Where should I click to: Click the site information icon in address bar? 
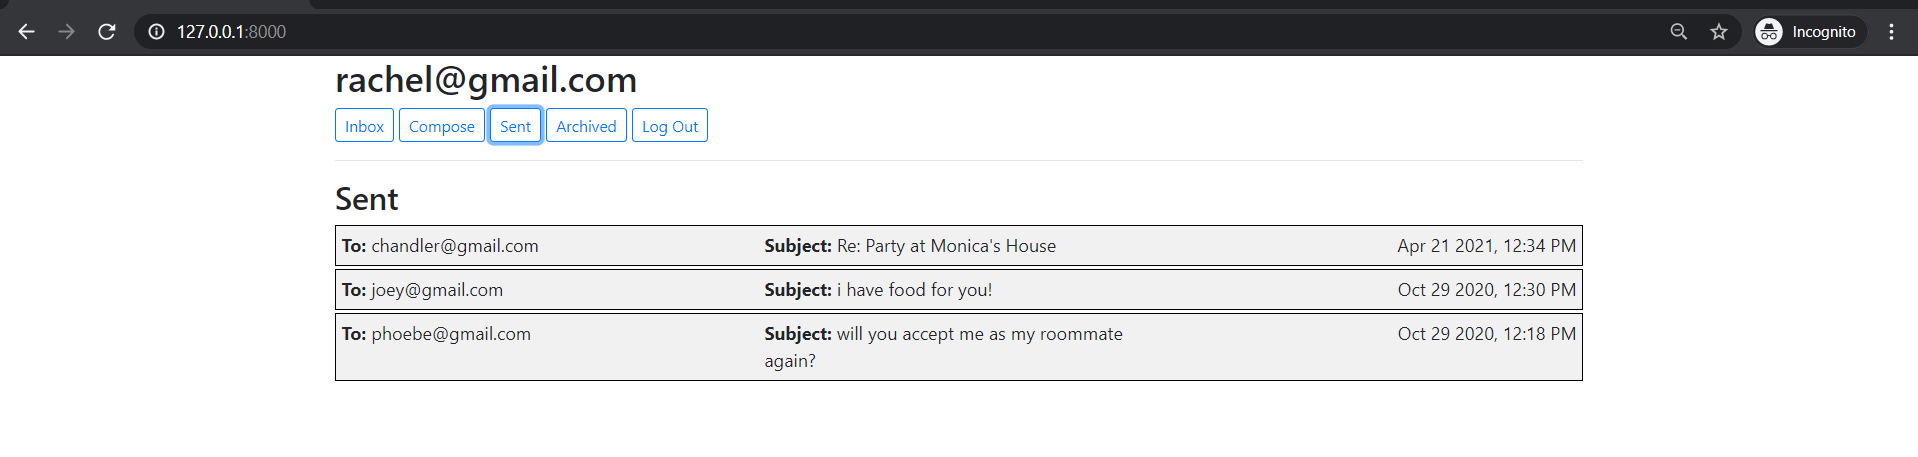point(156,32)
